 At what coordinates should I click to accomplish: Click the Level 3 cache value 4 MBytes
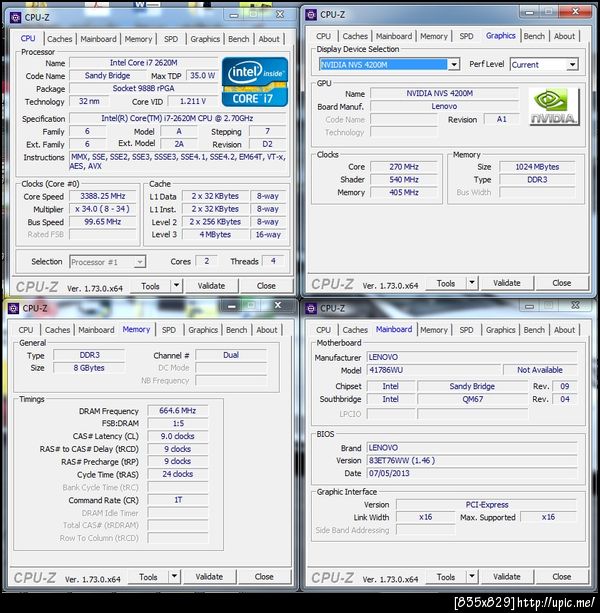click(215, 235)
